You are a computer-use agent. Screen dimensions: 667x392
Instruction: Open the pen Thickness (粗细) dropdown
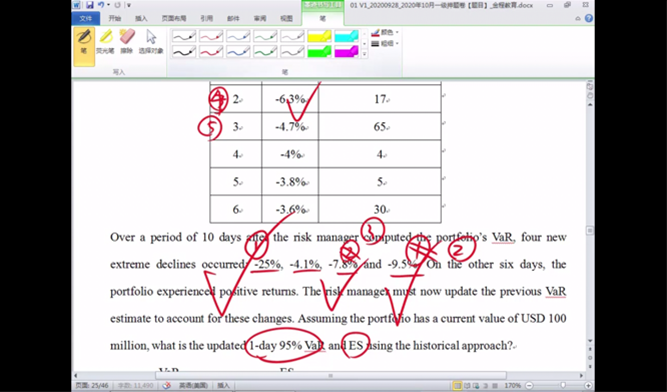(385, 43)
